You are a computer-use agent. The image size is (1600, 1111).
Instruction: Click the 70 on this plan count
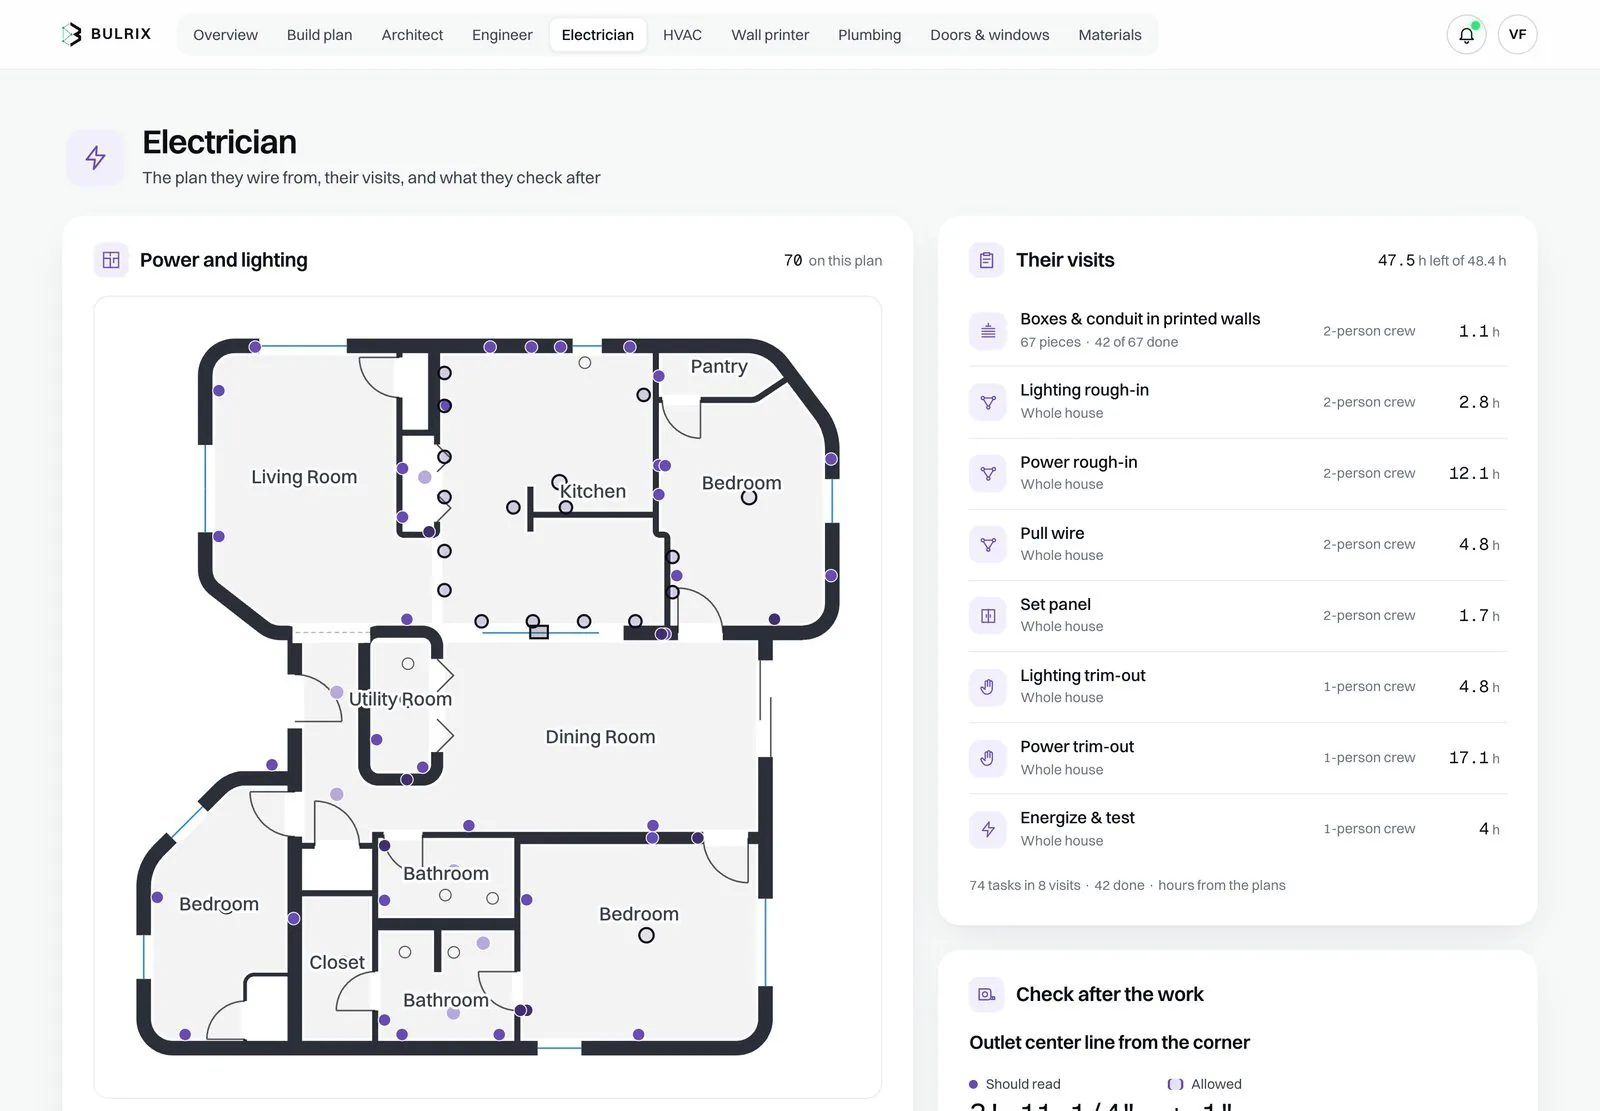(833, 260)
